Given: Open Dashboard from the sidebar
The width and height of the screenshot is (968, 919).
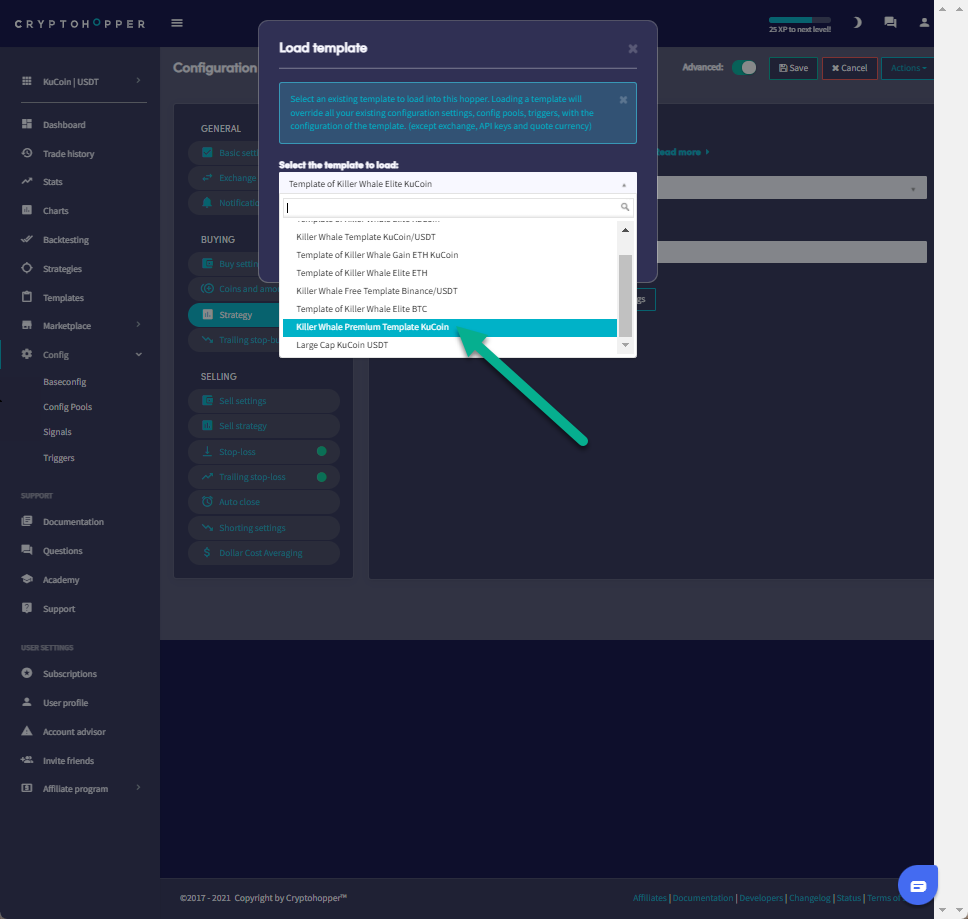Looking at the screenshot, I should (x=64, y=125).
